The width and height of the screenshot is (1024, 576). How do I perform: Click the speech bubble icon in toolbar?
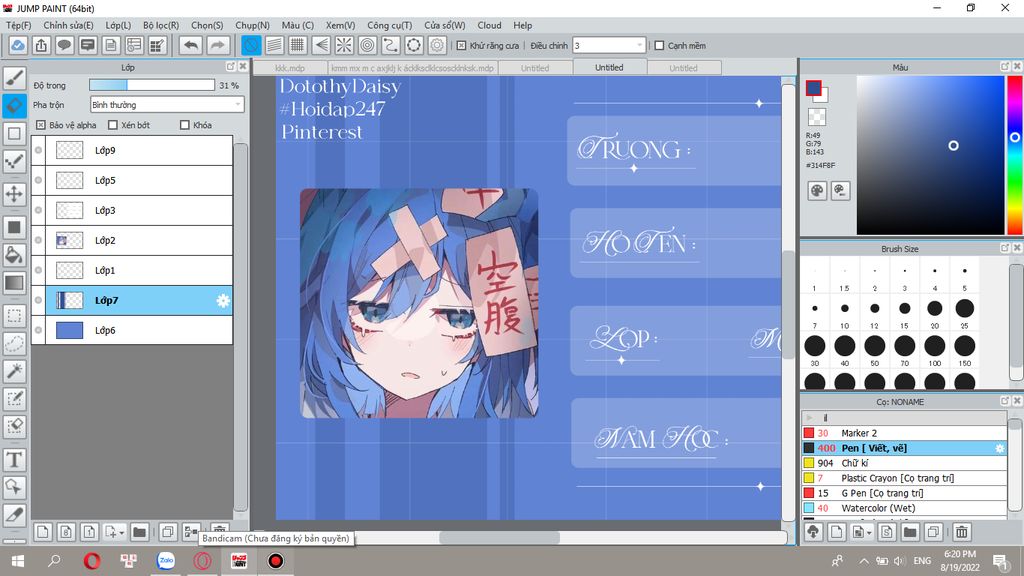tap(64, 45)
